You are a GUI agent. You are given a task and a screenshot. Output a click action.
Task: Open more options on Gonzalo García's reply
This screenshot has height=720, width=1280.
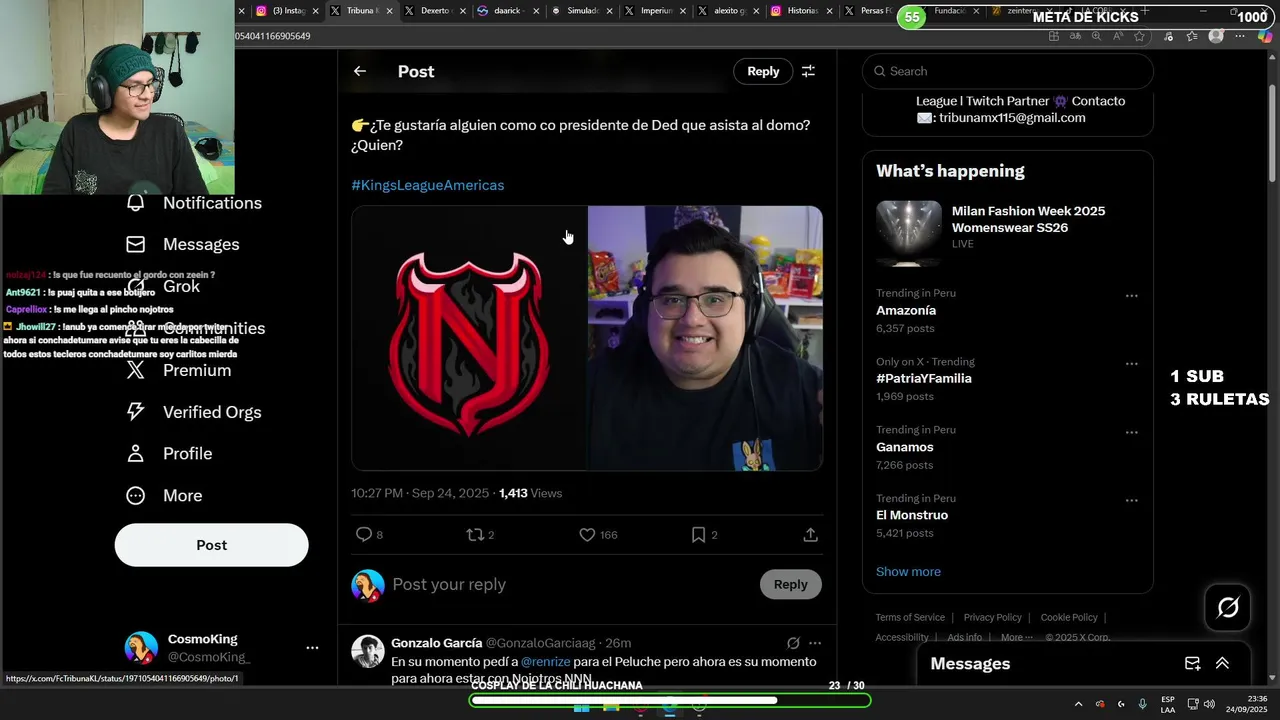tap(815, 643)
